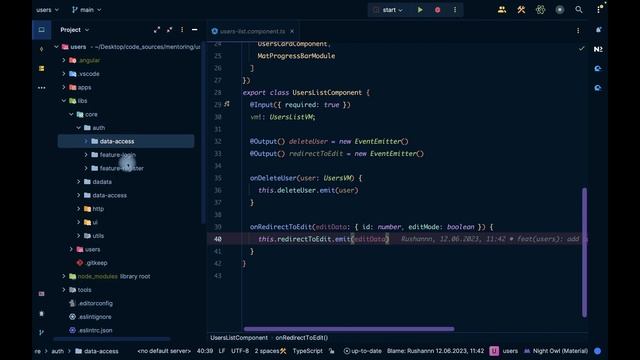Collapse all items in the Project tree
Image resolution: width=640 pixels, height=360 pixels.
point(169,30)
